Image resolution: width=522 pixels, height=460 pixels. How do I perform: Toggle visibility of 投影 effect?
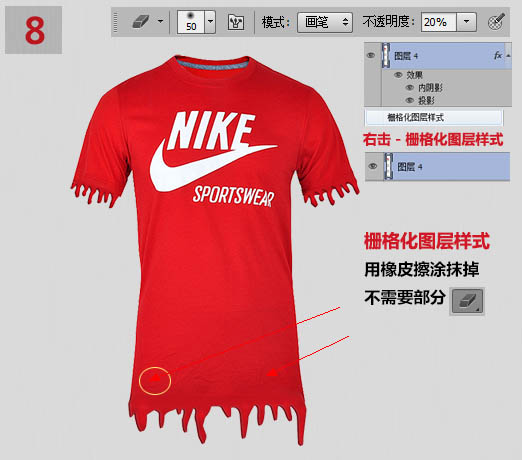[410, 100]
